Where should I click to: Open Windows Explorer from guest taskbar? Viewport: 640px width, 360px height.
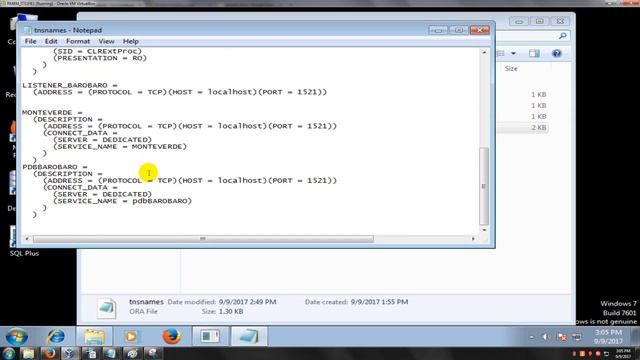point(94,337)
